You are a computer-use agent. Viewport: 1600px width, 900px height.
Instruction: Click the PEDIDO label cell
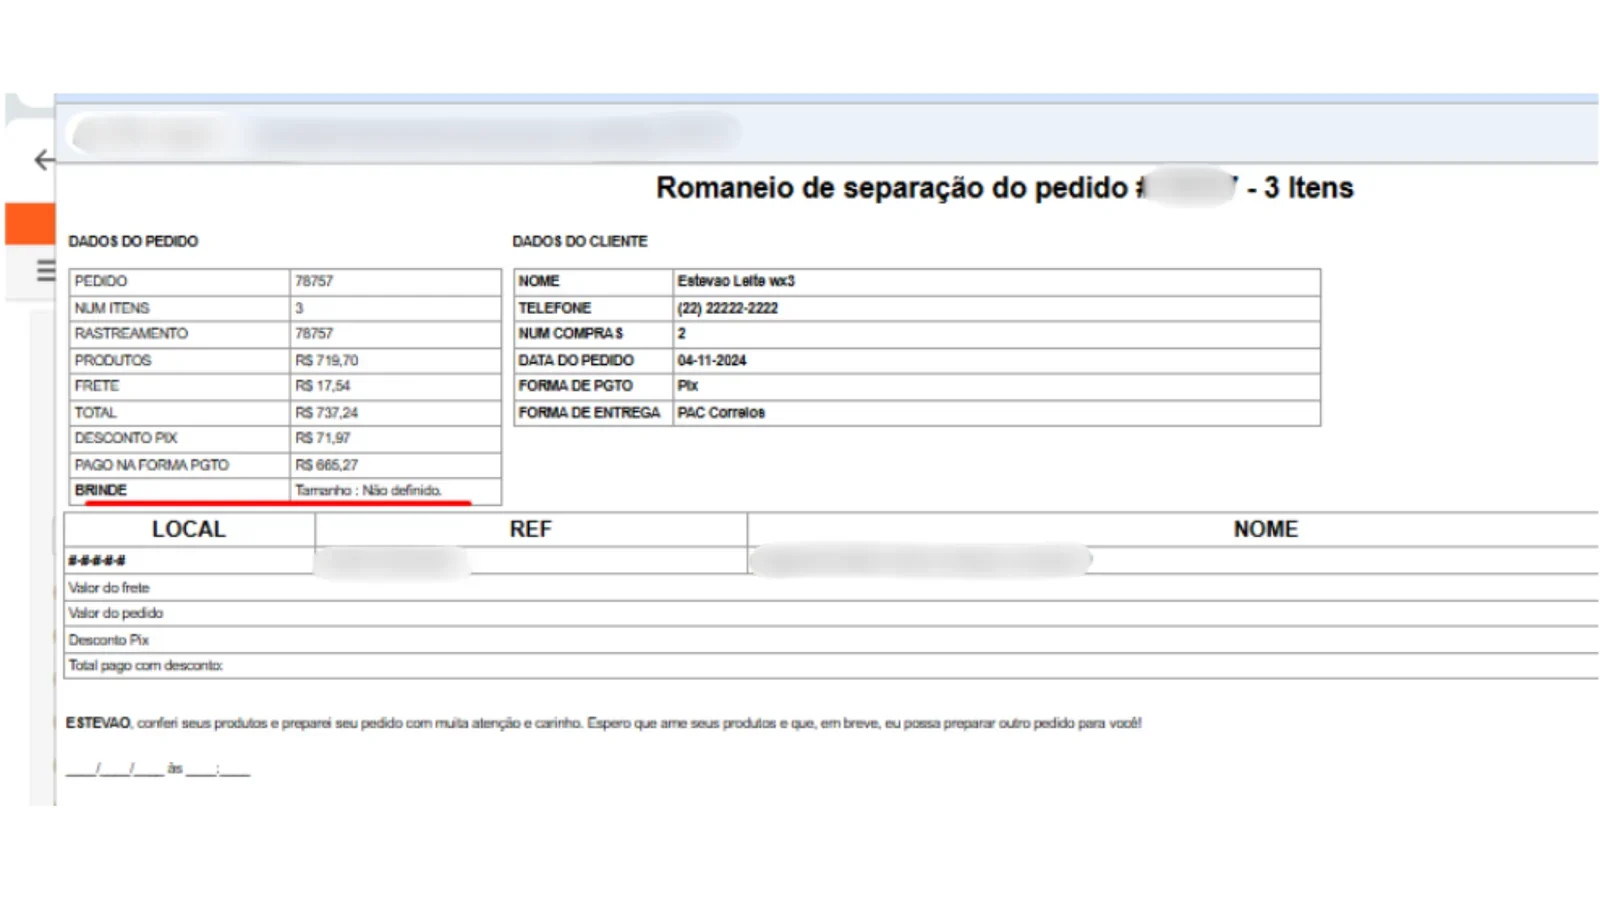179,281
